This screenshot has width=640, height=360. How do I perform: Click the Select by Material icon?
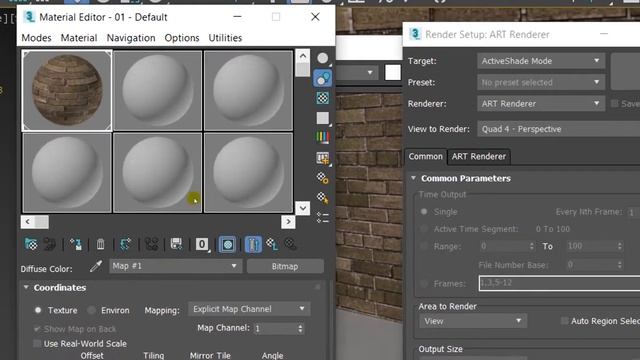(322, 198)
